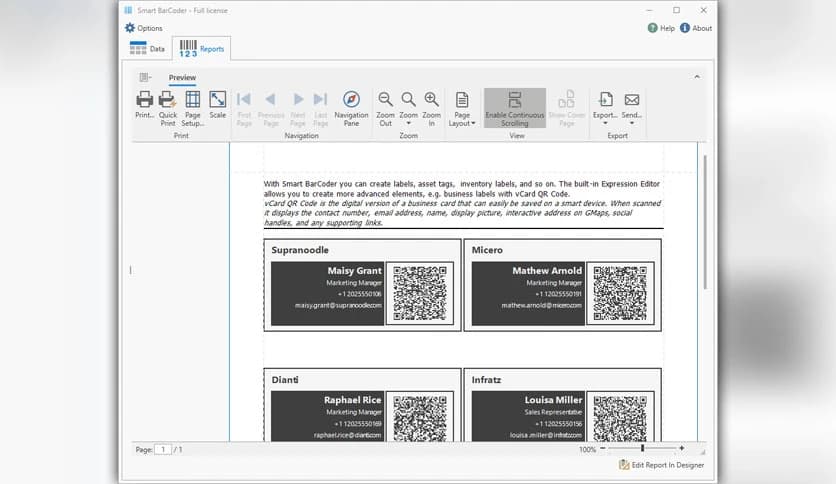The height and width of the screenshot is (484, 836).
Task: Select the Scale tool
Action: 218,104
